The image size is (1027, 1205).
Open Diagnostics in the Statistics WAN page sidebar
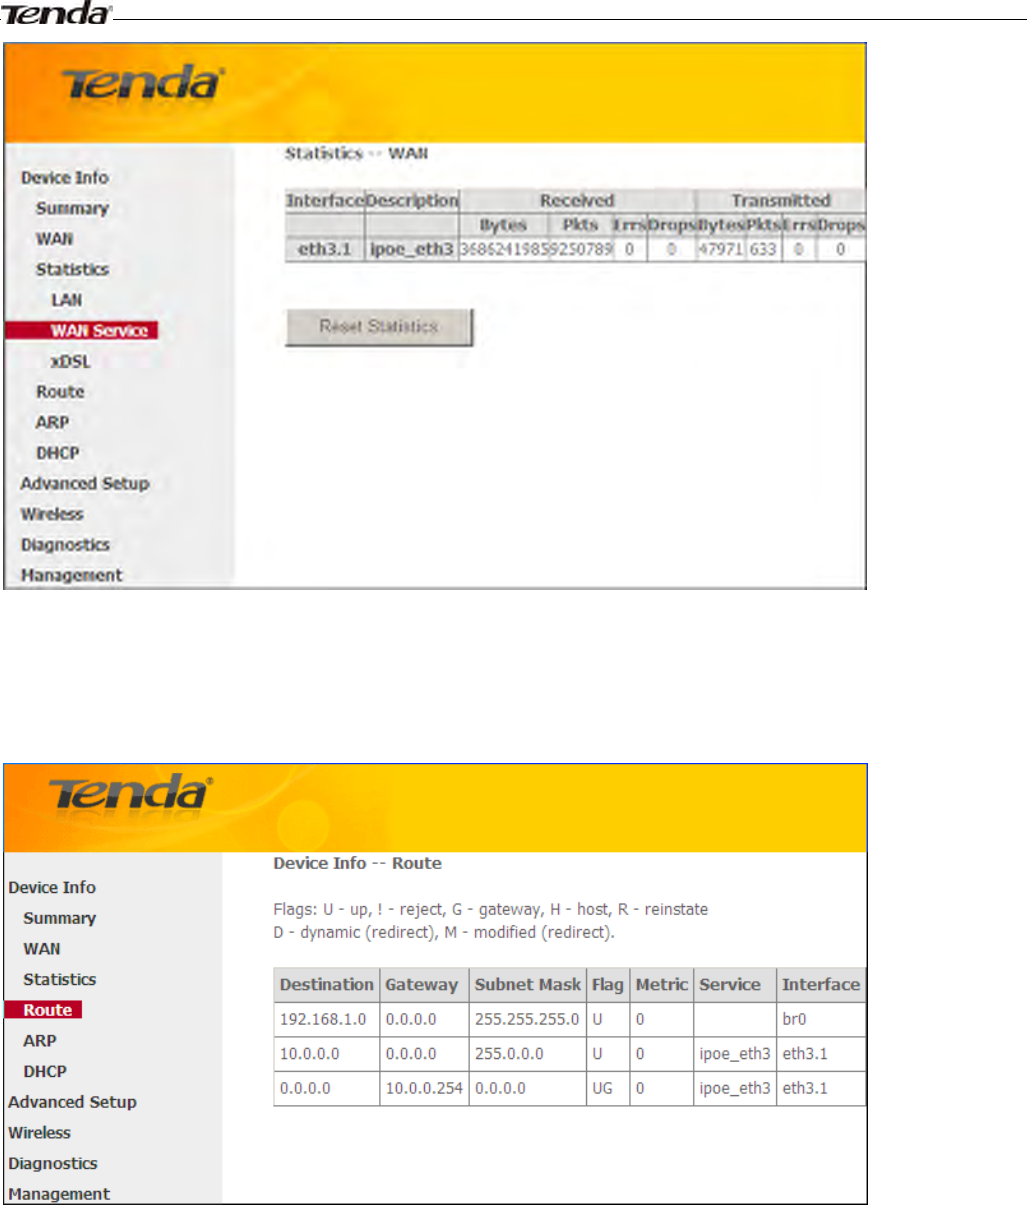pyautogui.click(x=65, y=545)
